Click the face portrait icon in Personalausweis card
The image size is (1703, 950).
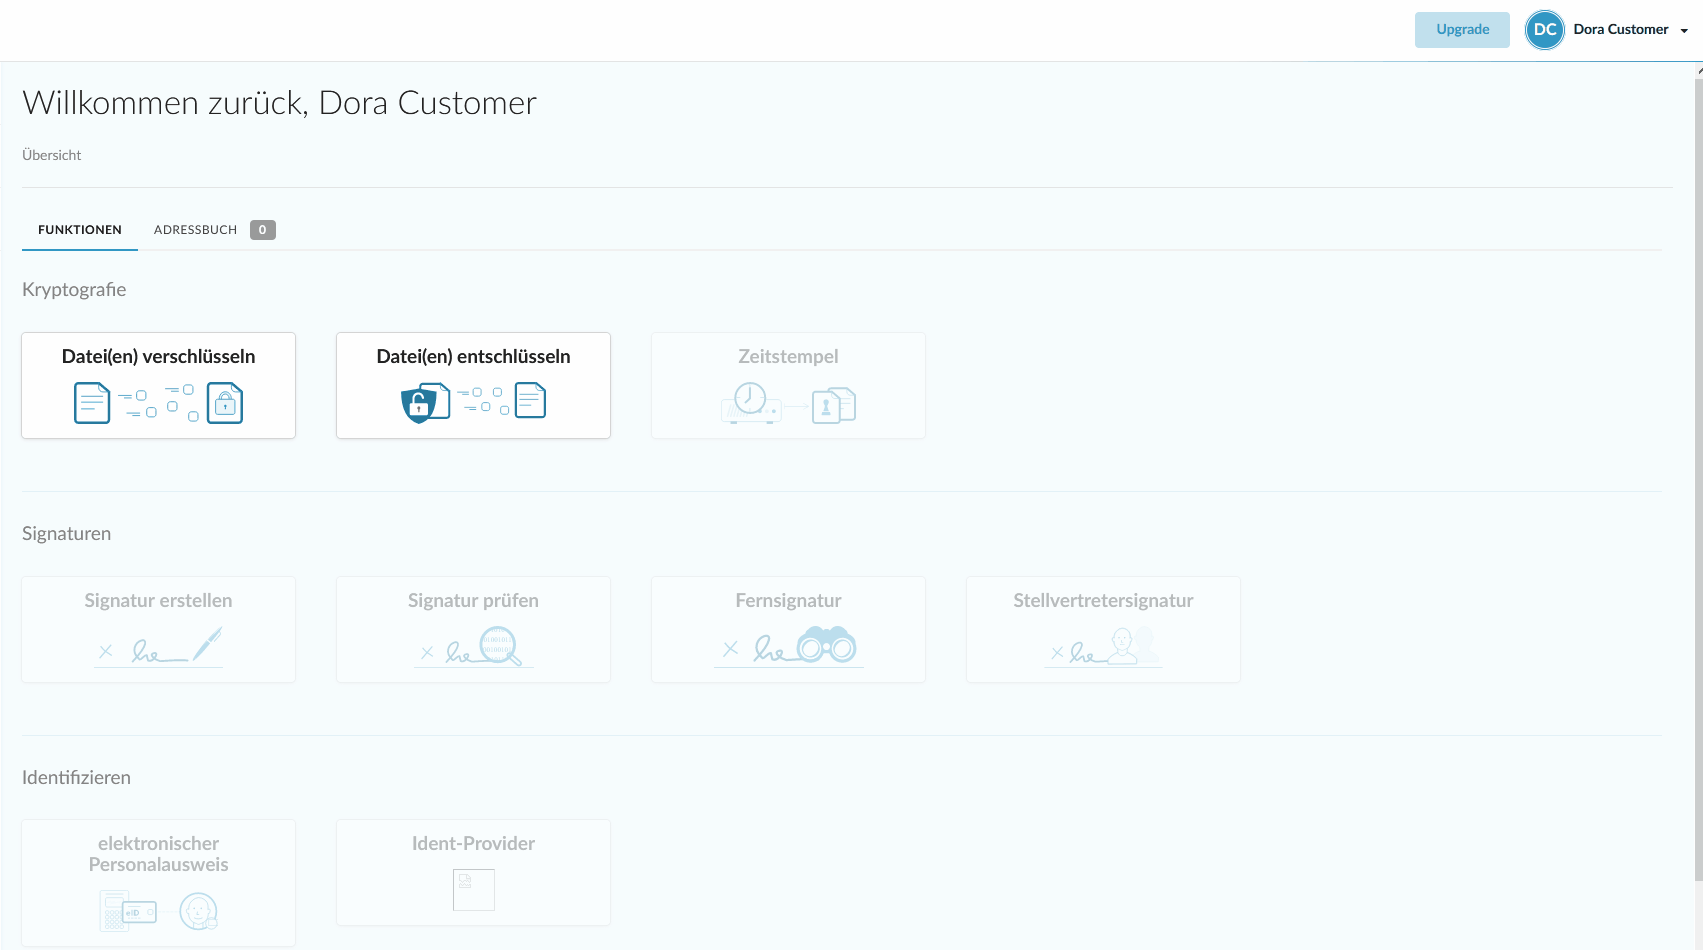click(198, 911)
